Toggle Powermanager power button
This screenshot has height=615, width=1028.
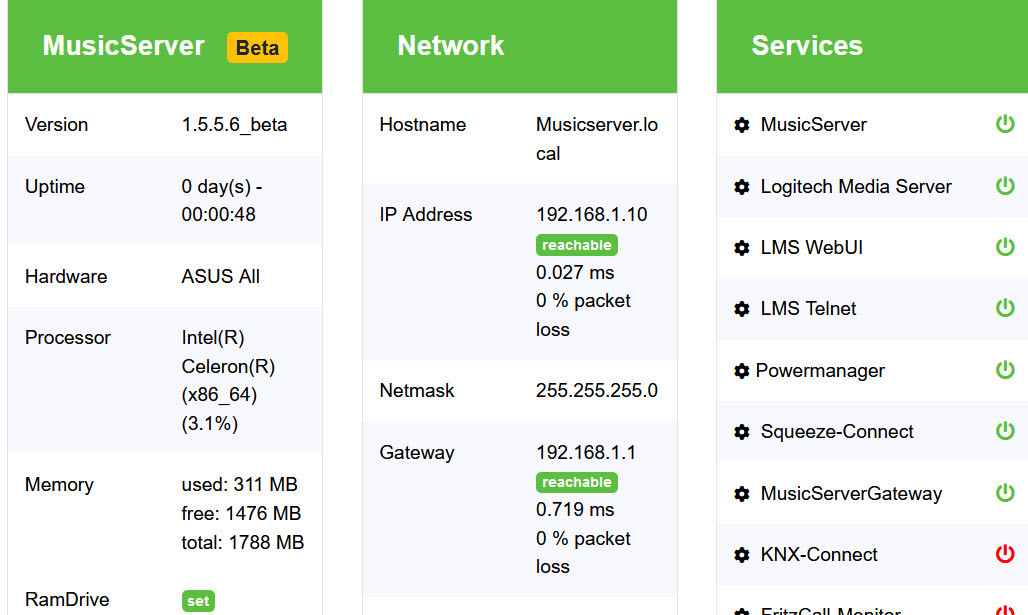(x=1005, y=370)
